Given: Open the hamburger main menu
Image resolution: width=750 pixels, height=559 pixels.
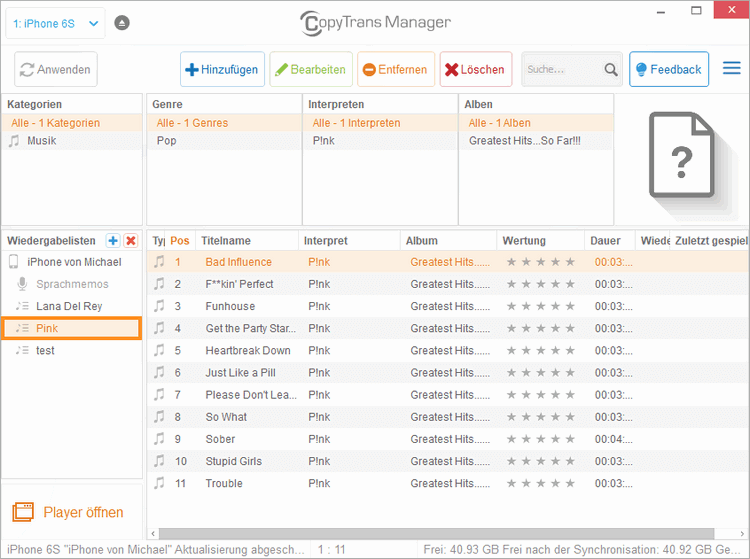Looking at the screenshot, I should click(731, 68).
